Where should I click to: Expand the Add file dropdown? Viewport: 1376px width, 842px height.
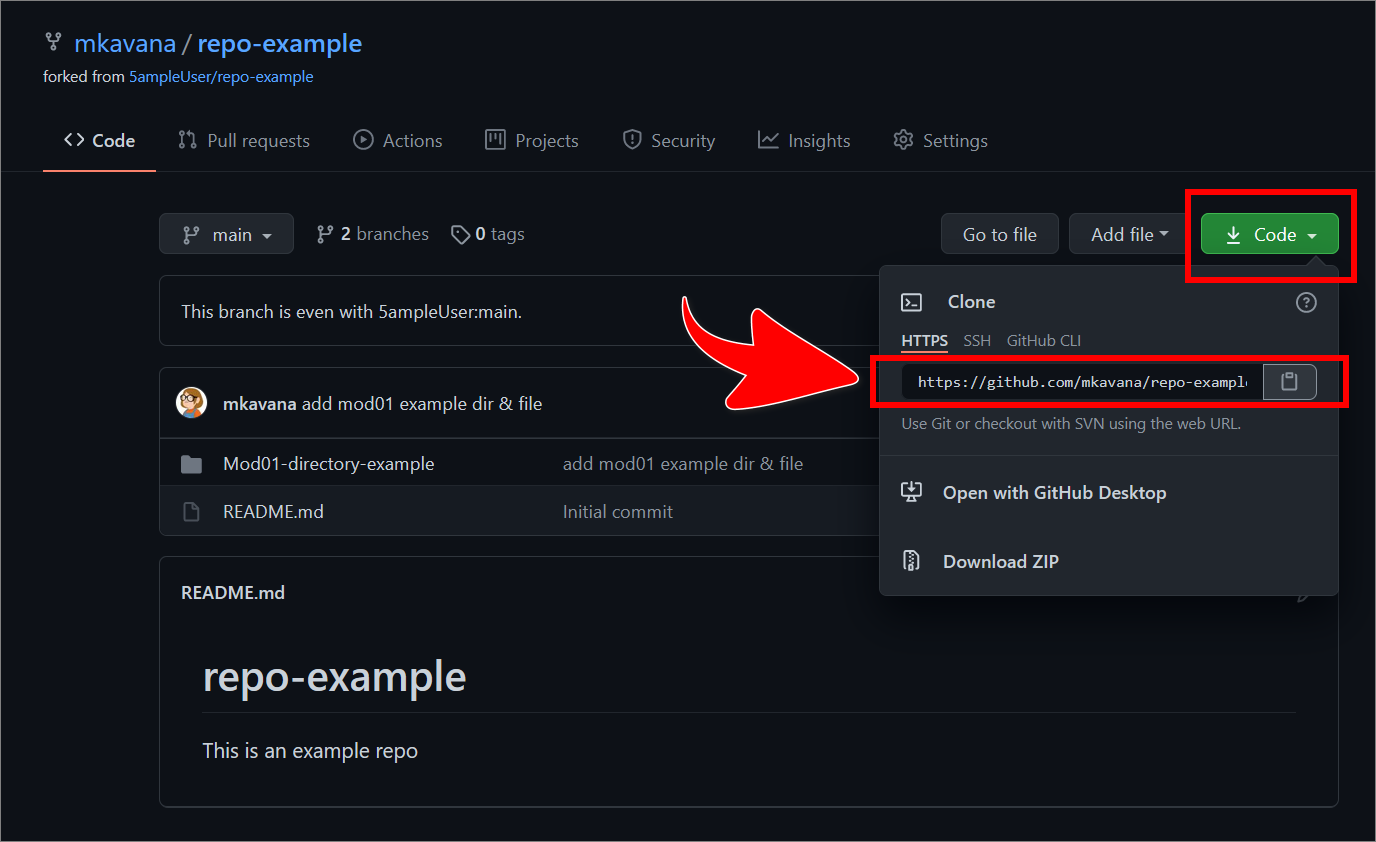[1129, 234]
